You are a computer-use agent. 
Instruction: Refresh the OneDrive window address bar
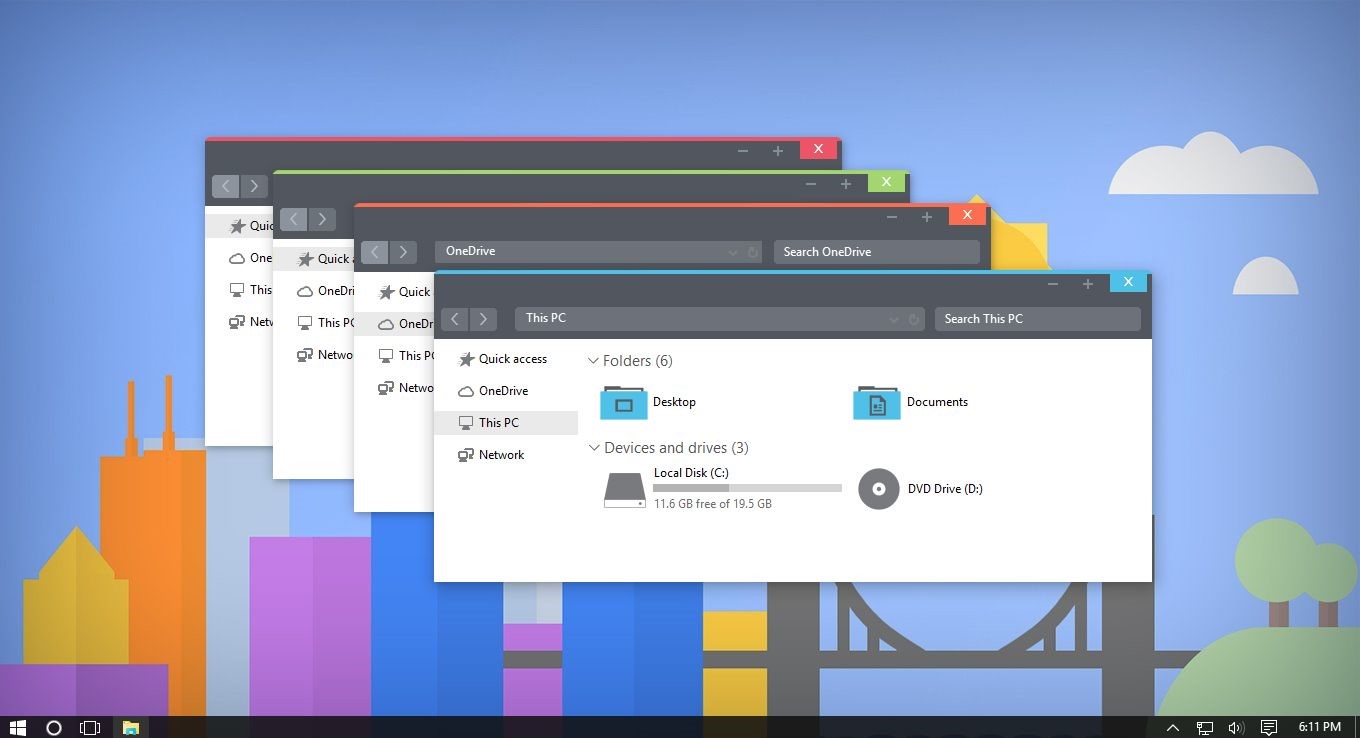(x=752, y=253)
